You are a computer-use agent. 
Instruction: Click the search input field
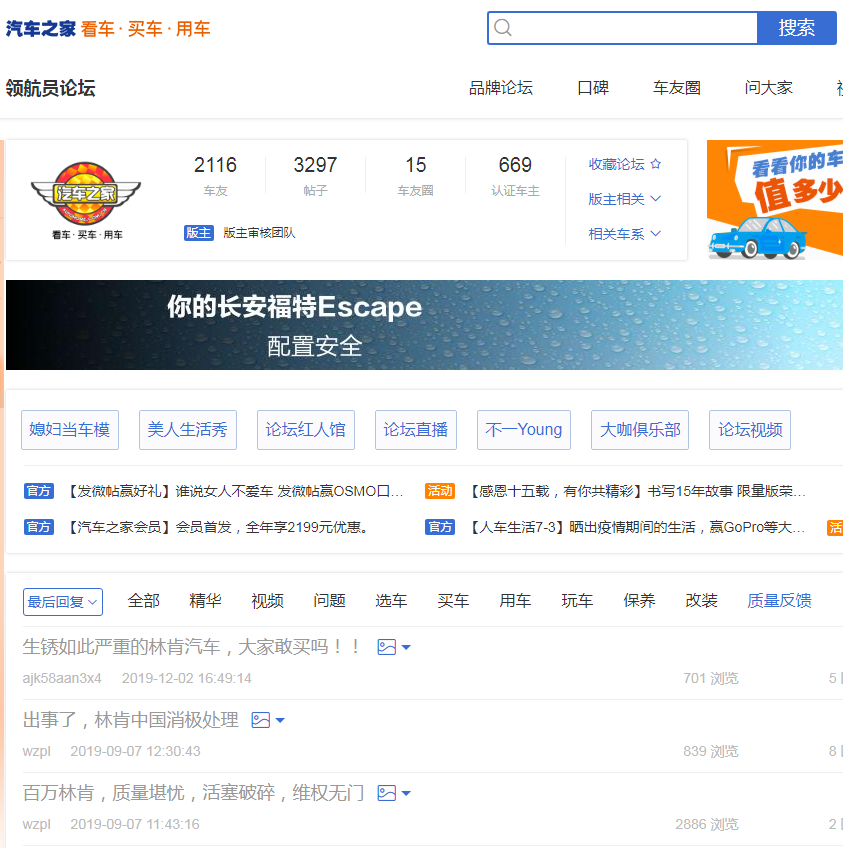coord(622,28)
